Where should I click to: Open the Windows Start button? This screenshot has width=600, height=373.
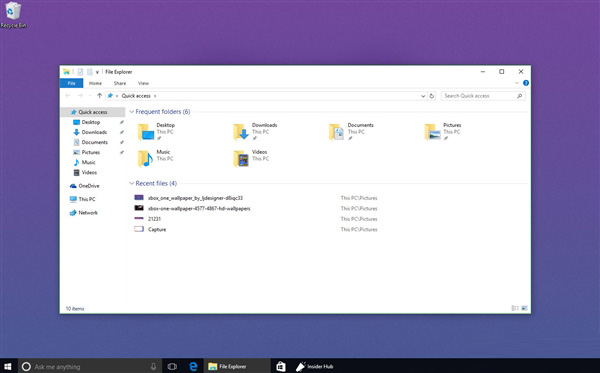pos(8,366)
